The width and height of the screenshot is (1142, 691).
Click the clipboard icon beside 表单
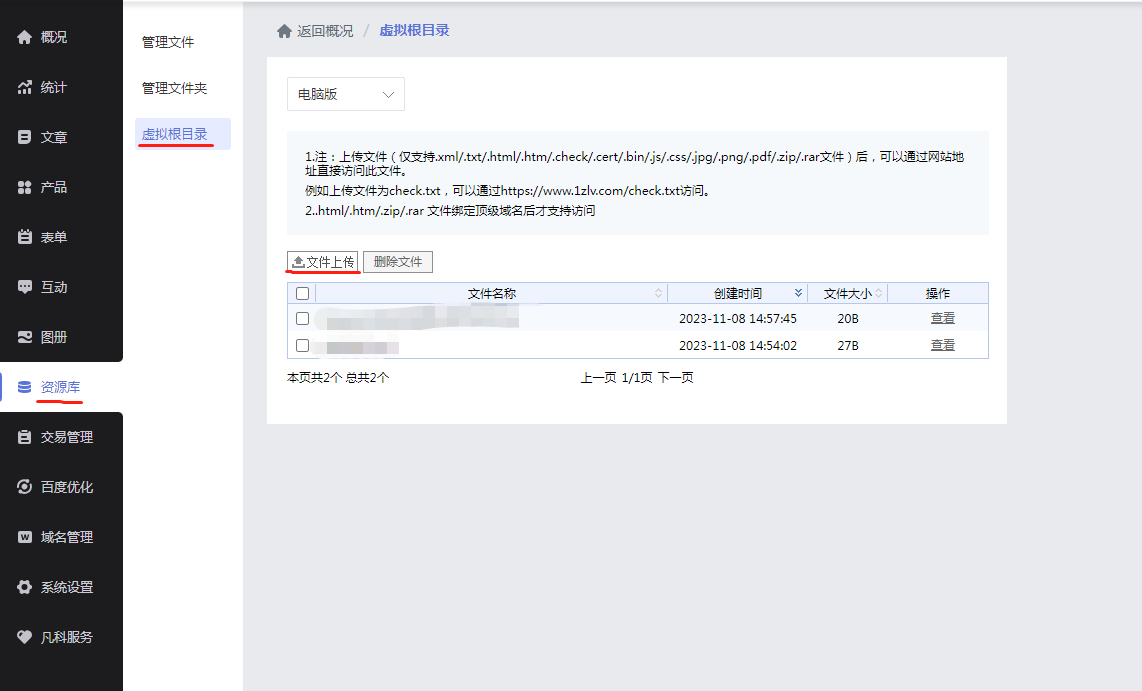[25, 237]
